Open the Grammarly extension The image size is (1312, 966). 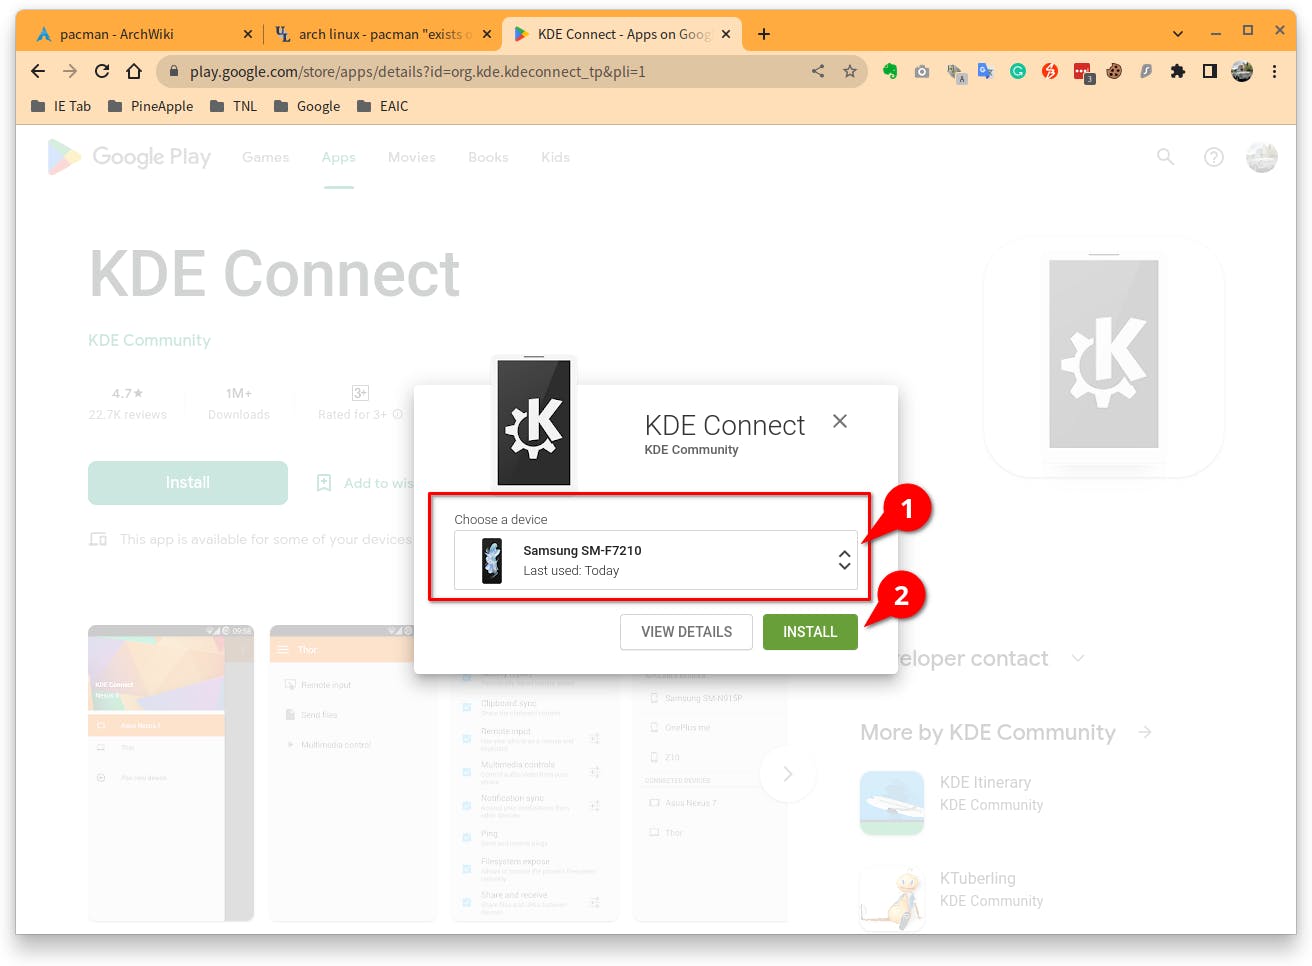pos(1018,71)
